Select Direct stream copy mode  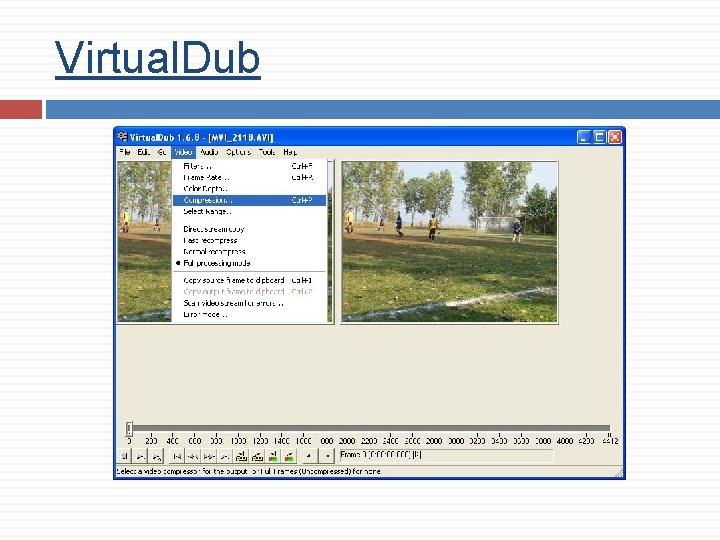click(249, 229)
